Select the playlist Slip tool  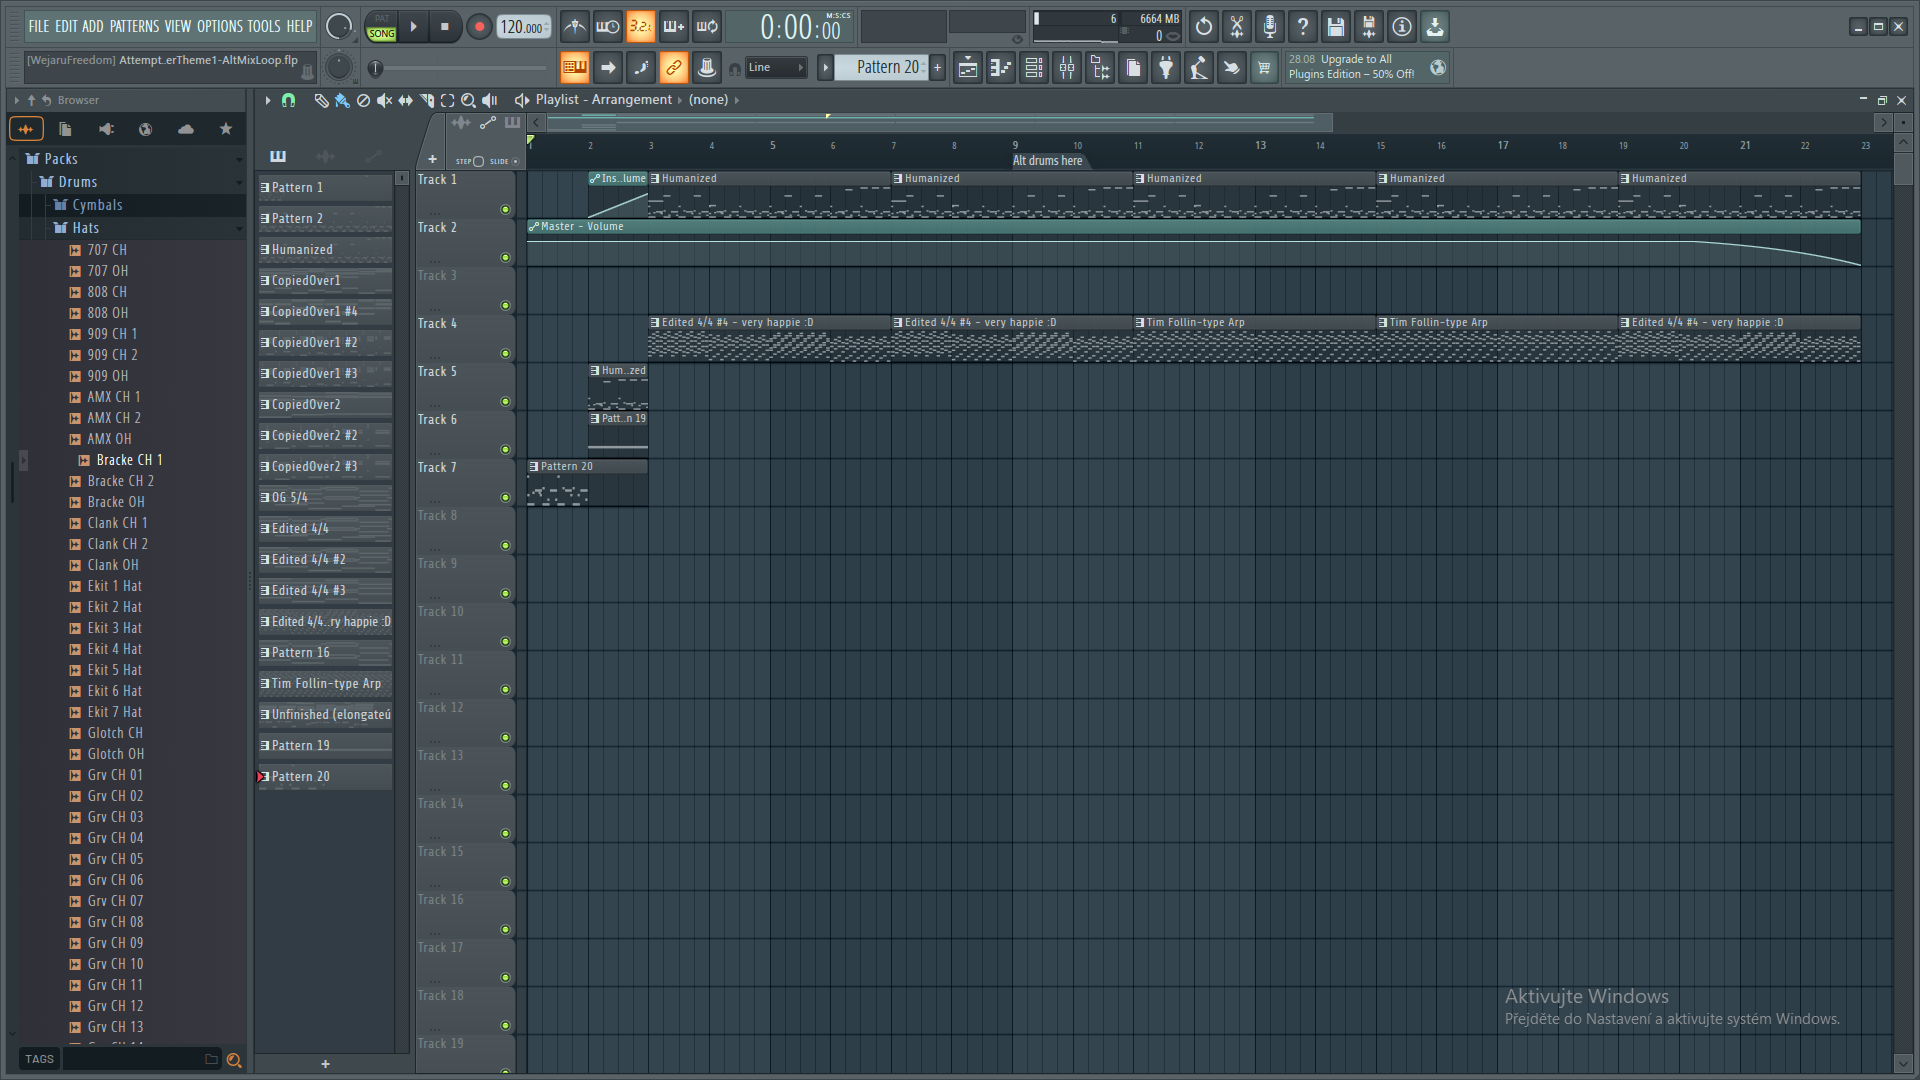coord(405,100)
